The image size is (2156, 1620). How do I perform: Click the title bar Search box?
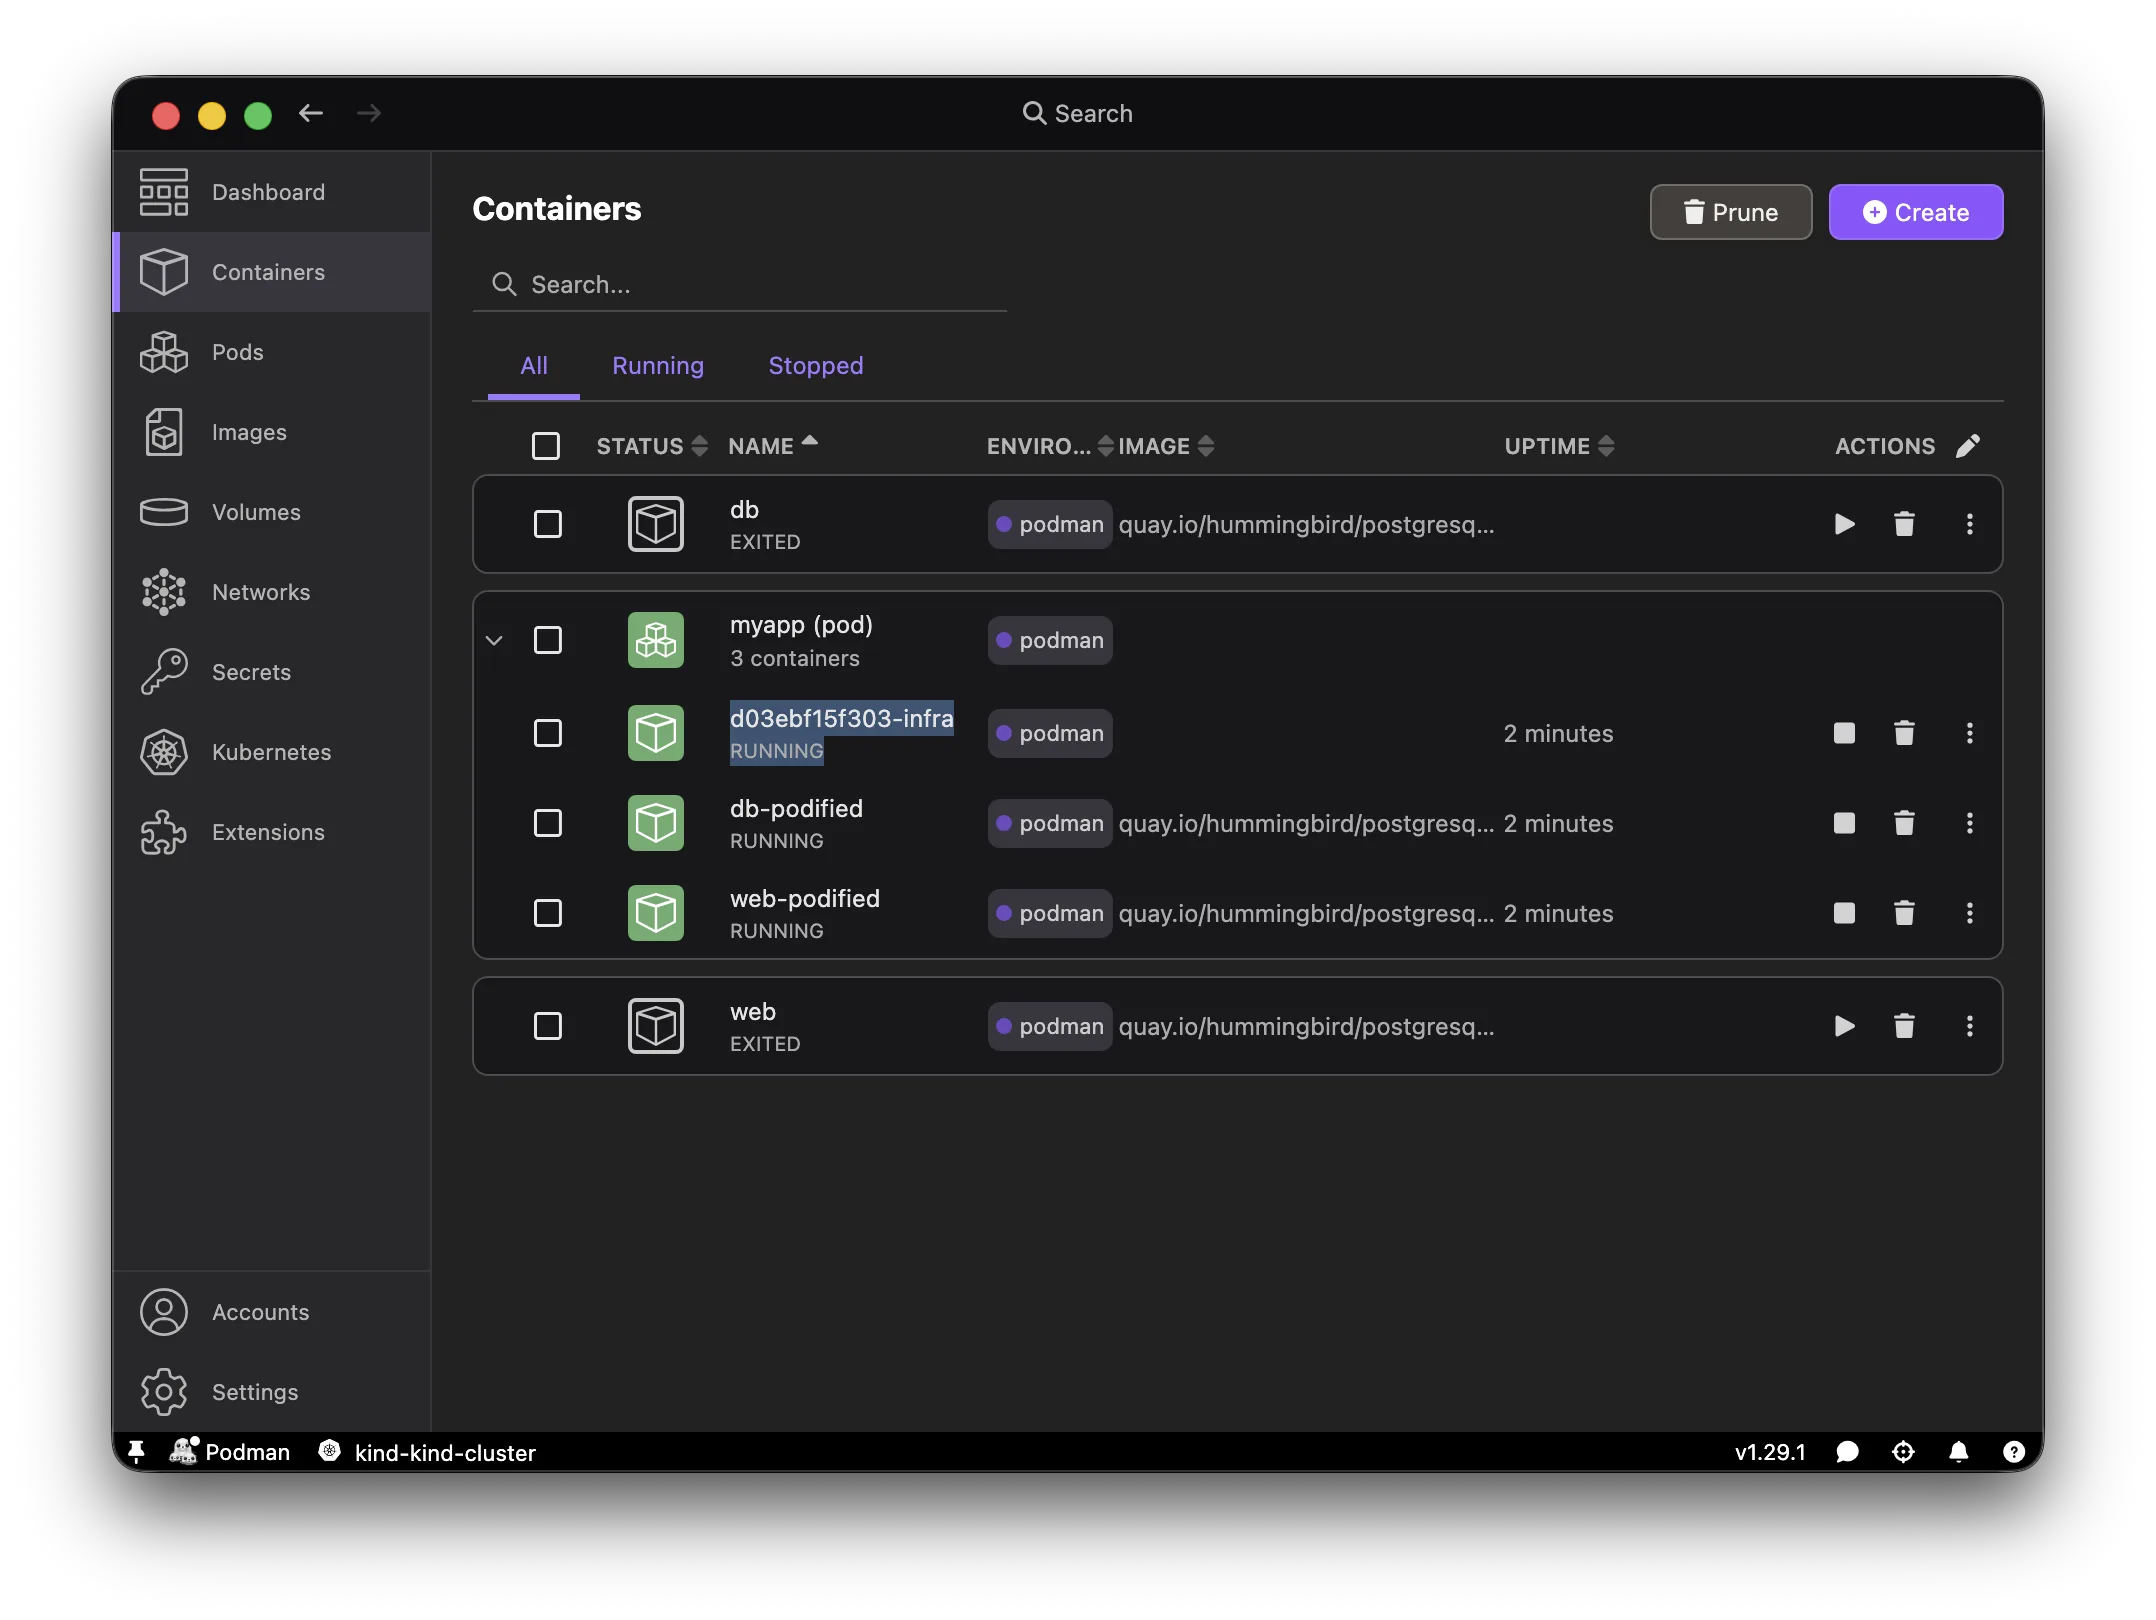[1078, 113]
